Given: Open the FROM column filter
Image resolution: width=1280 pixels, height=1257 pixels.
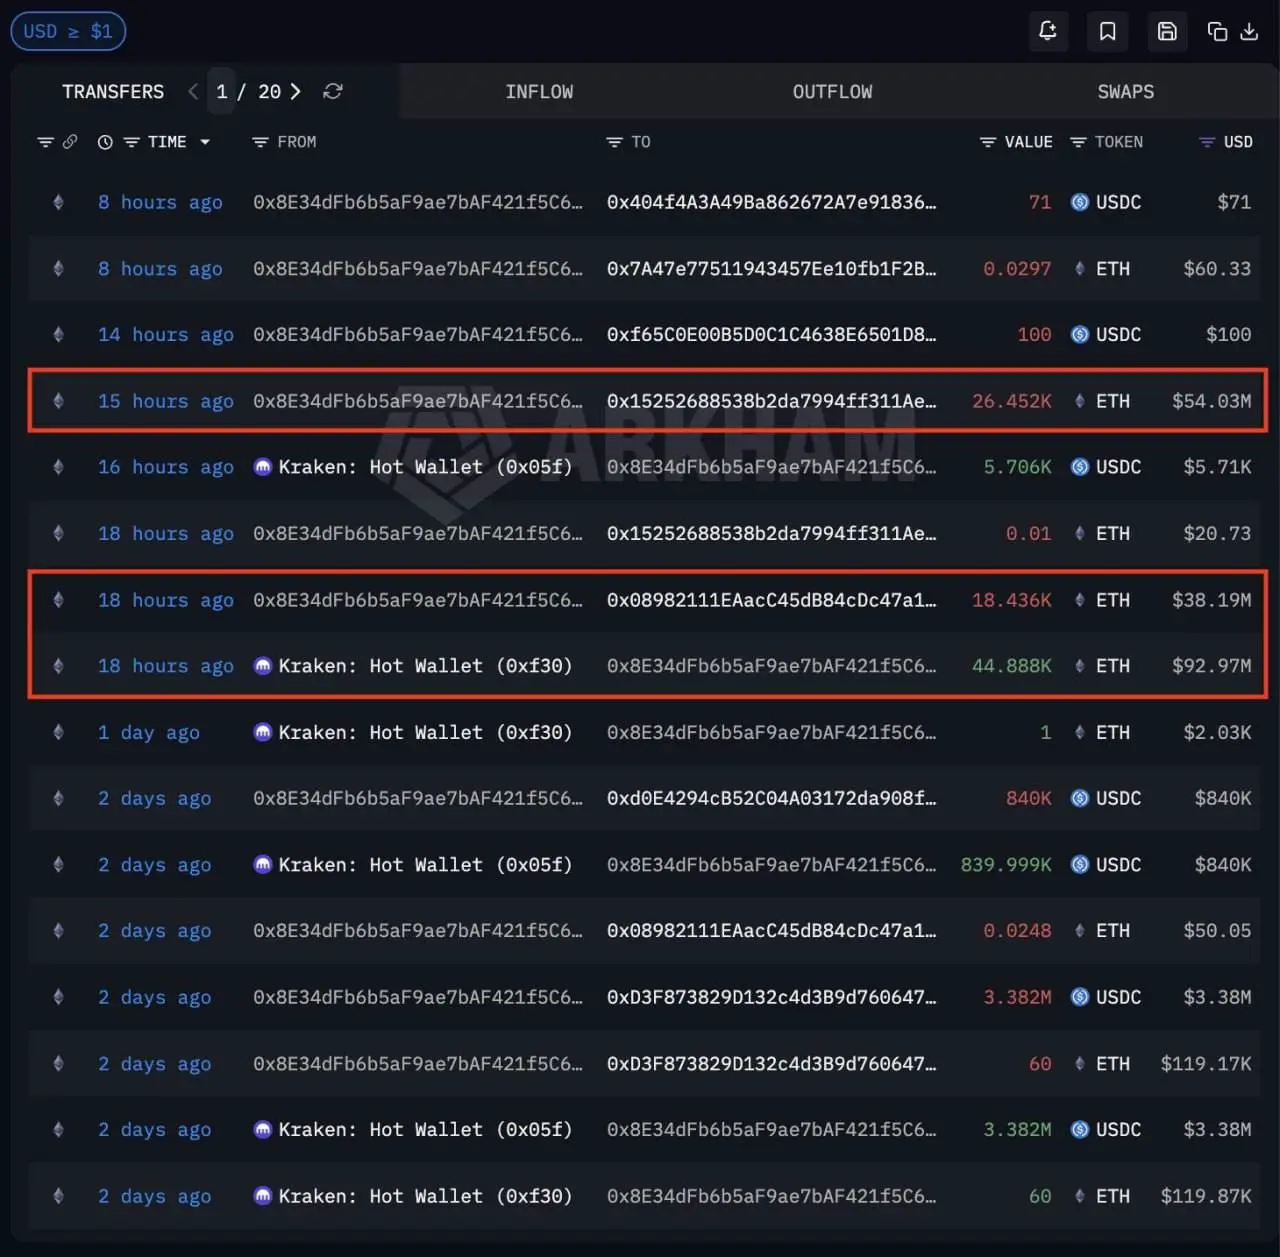Looking at the screenshot, I should point(260,142).
